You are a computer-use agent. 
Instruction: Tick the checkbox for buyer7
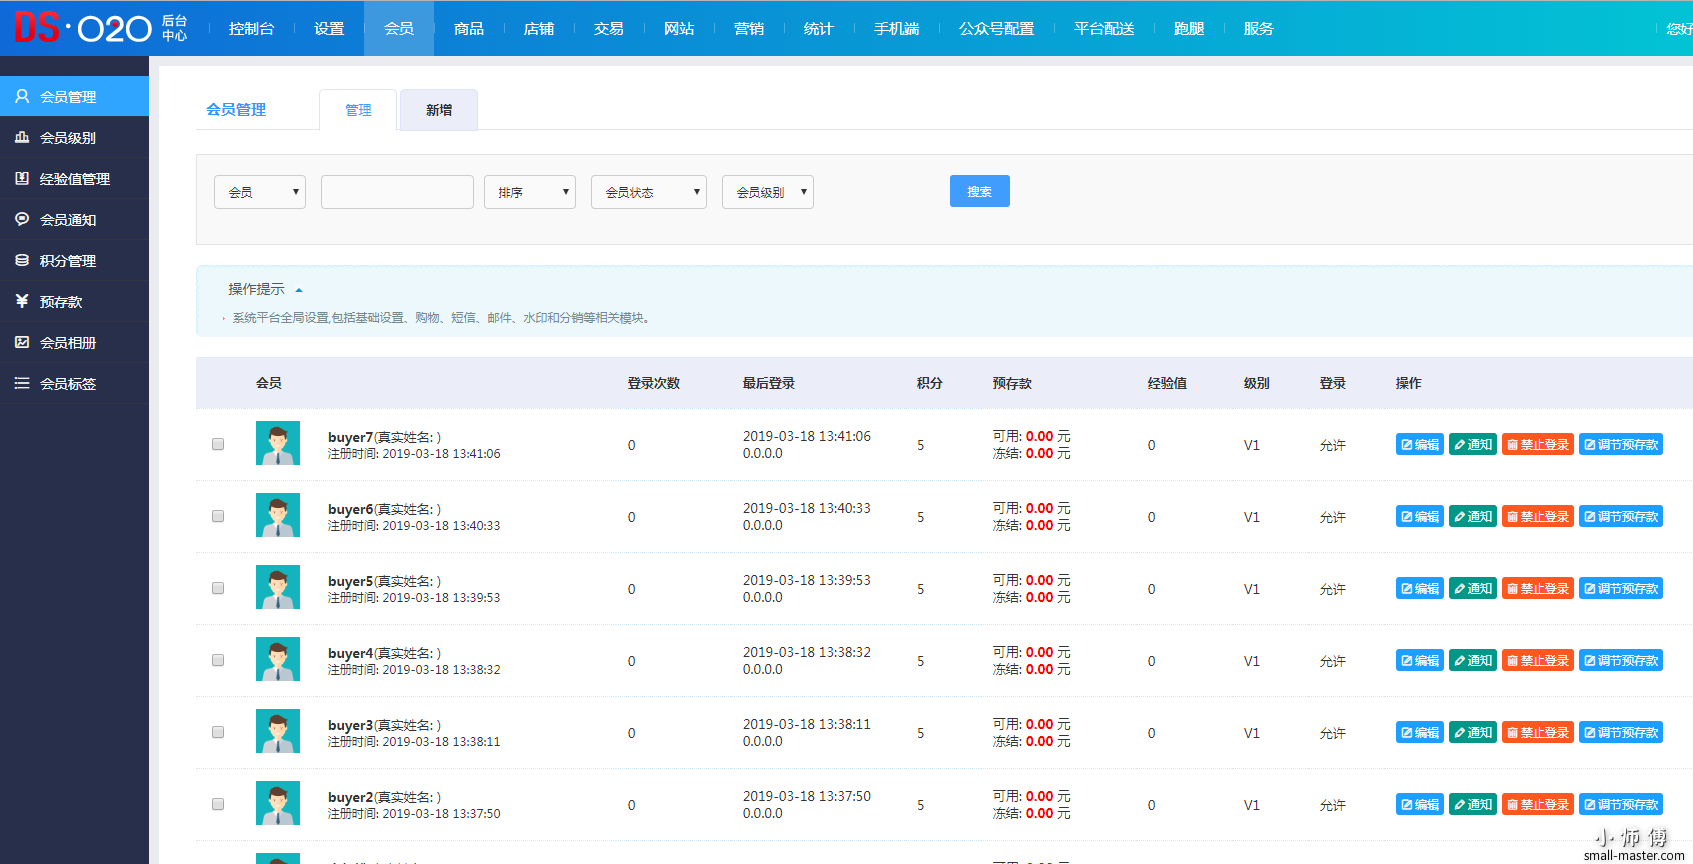(x=218, y=444)
